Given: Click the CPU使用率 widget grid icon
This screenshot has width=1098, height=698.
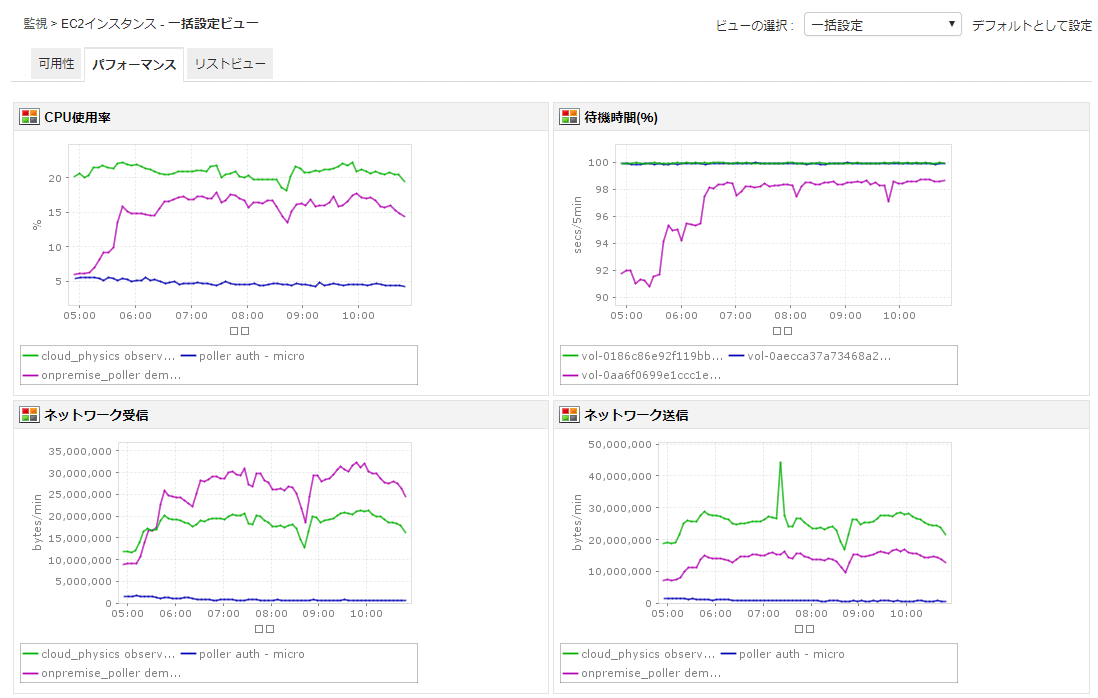Looking at the screenshot, I should [29, 117].
